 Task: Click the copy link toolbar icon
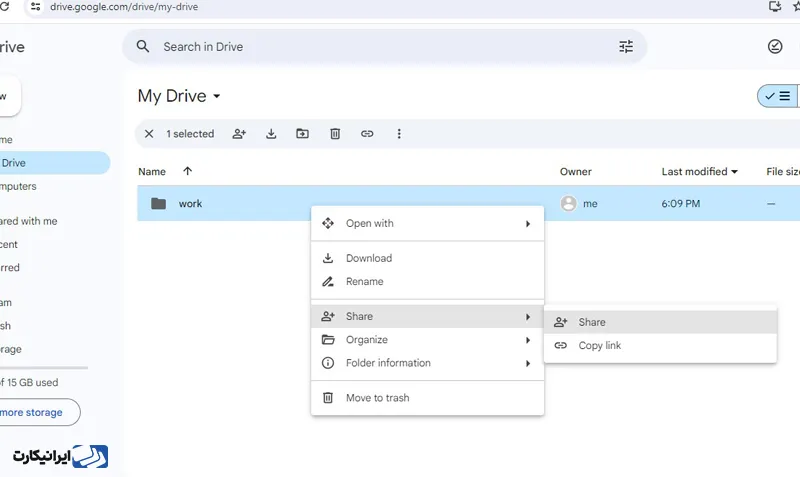367,134
